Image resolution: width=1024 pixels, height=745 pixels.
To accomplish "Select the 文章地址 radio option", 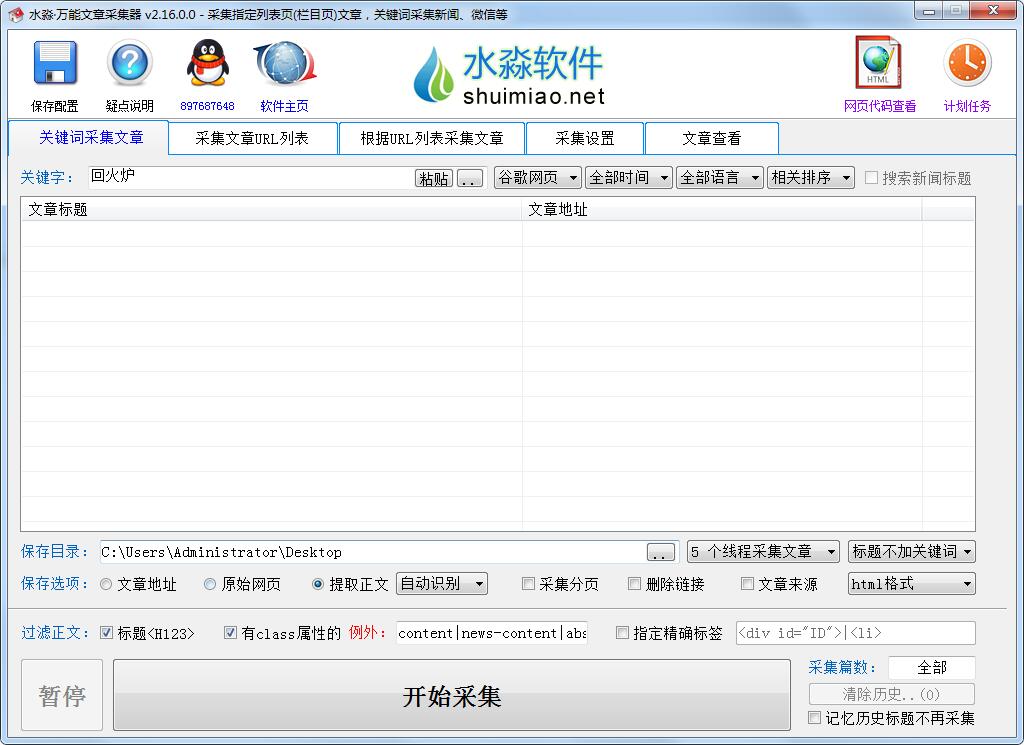I will [106, 584].
